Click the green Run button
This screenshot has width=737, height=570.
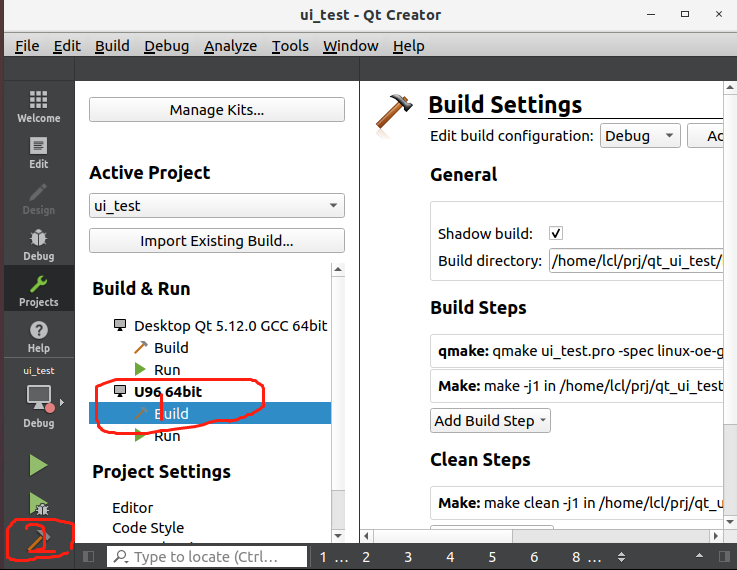click(38, 465)
